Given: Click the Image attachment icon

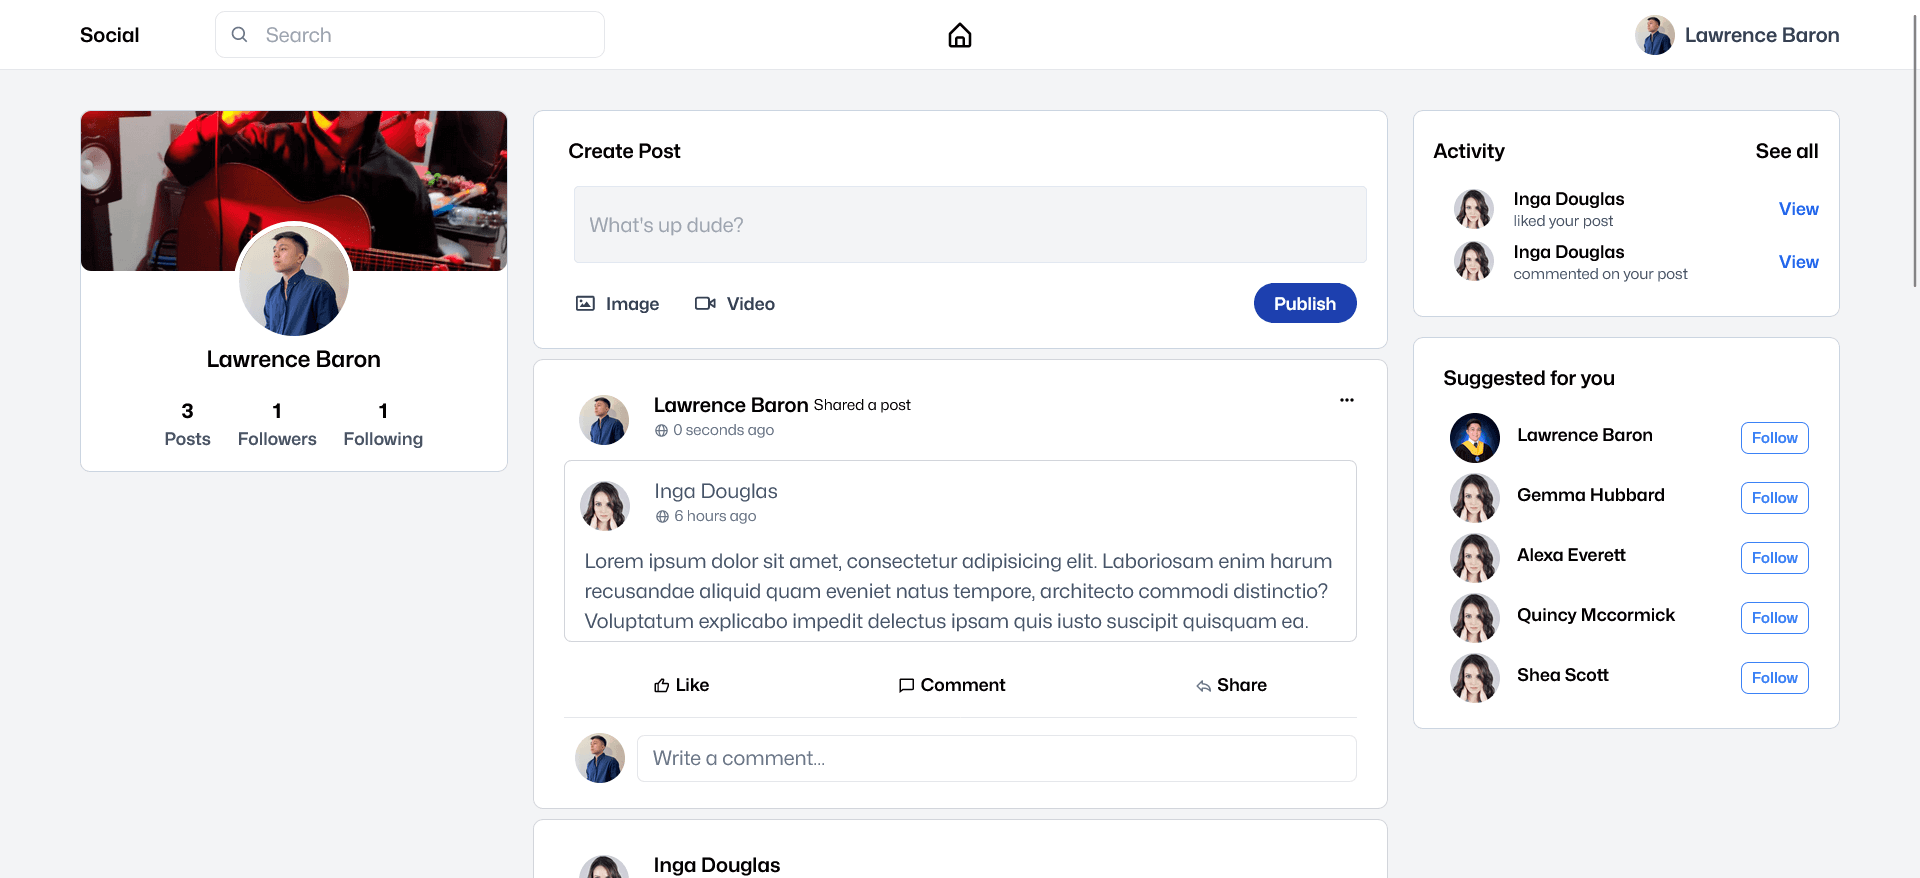Looking at the screenshot, I should point(585,303).
